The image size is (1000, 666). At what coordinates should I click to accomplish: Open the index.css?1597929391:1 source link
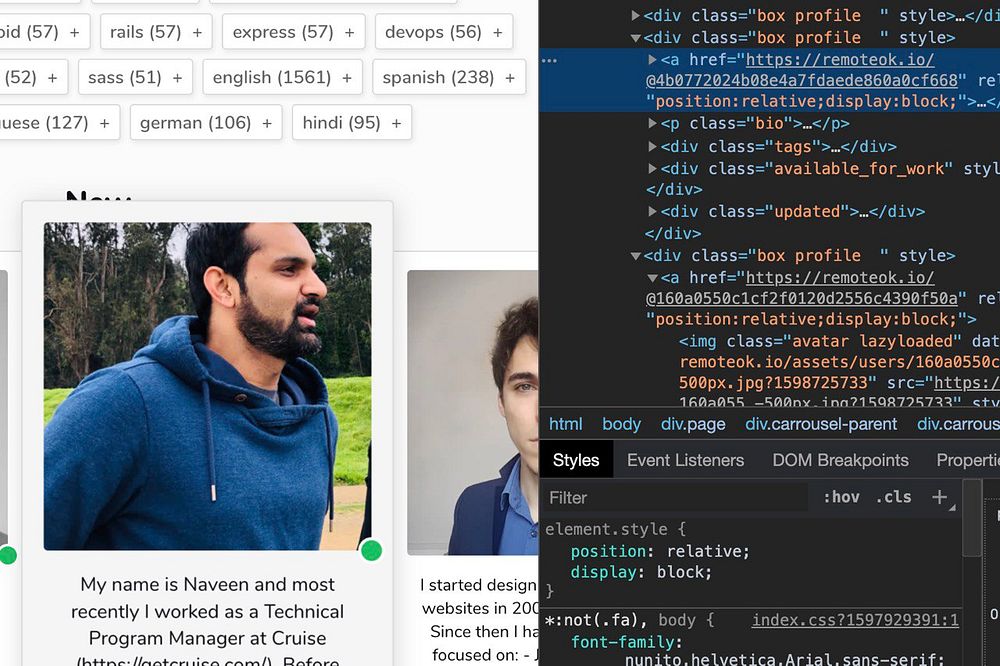tap(855, 620)
